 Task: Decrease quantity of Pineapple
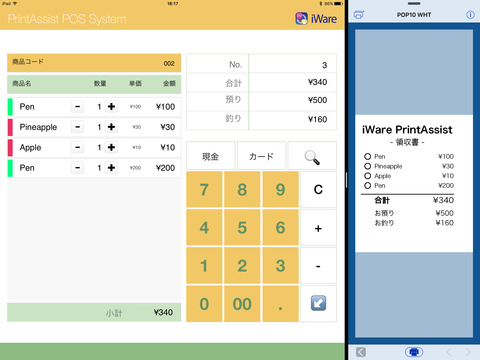click(x=77, y=127)
